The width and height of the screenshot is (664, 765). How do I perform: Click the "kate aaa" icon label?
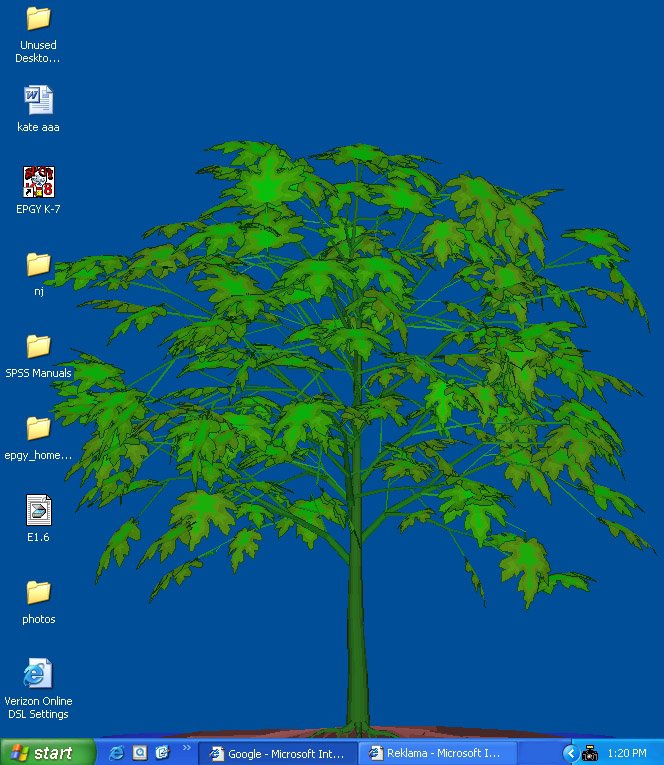click(x=38, y=127)
